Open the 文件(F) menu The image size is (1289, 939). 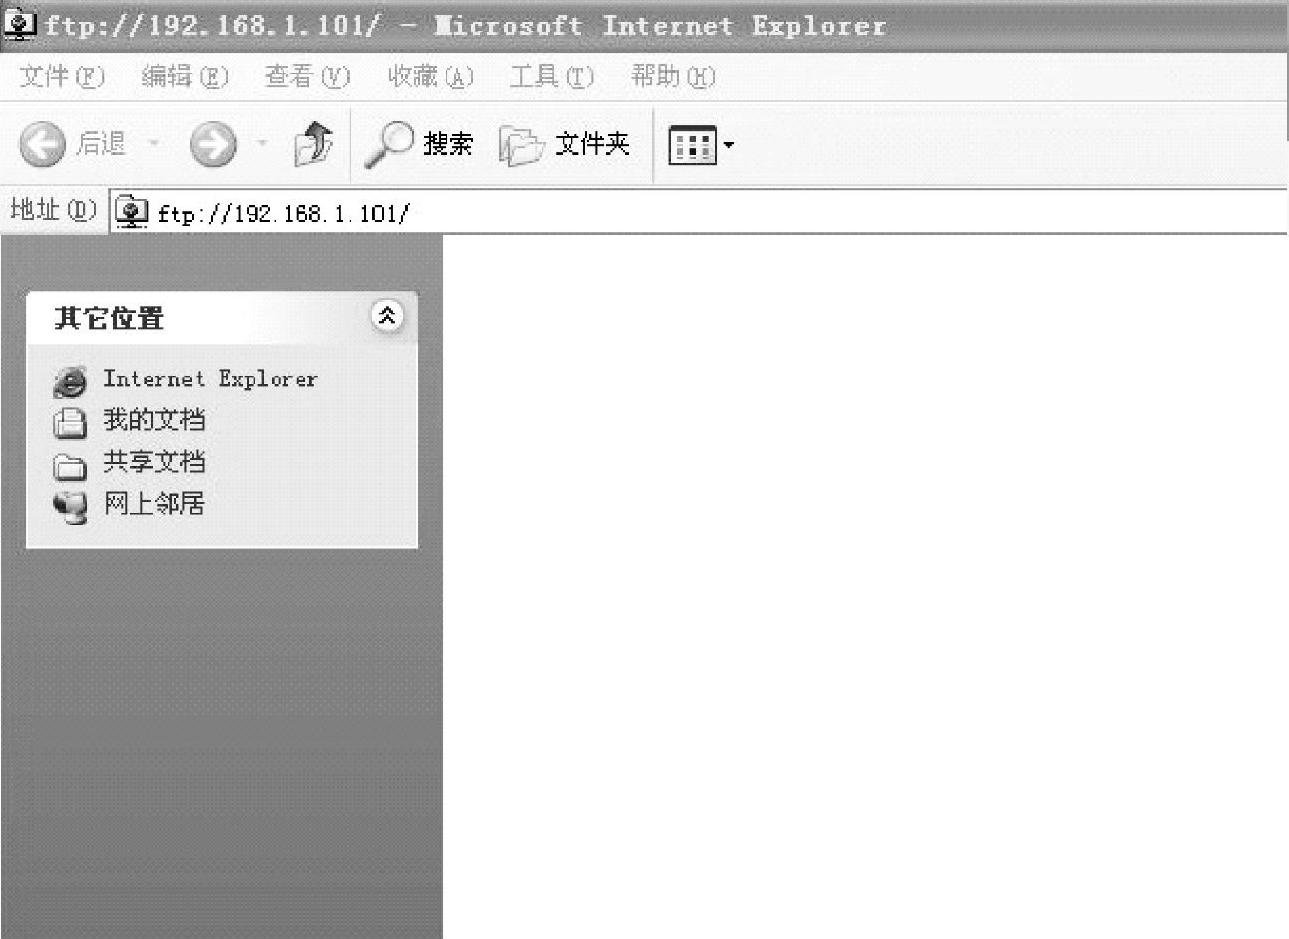(x=62, y=77)
